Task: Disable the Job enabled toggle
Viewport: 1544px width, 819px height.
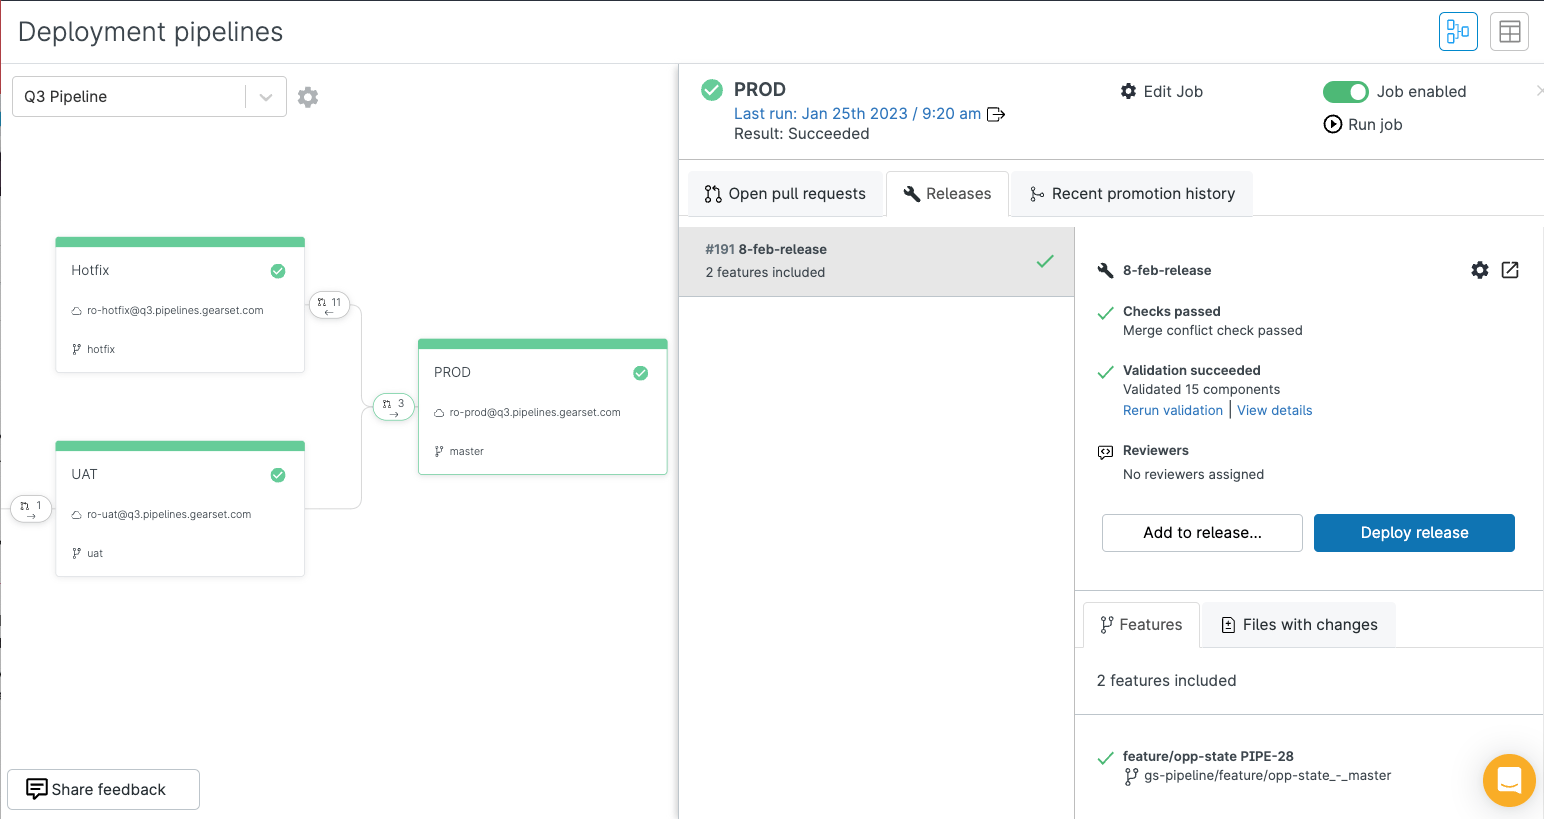Action: (x=1345, y=92)
